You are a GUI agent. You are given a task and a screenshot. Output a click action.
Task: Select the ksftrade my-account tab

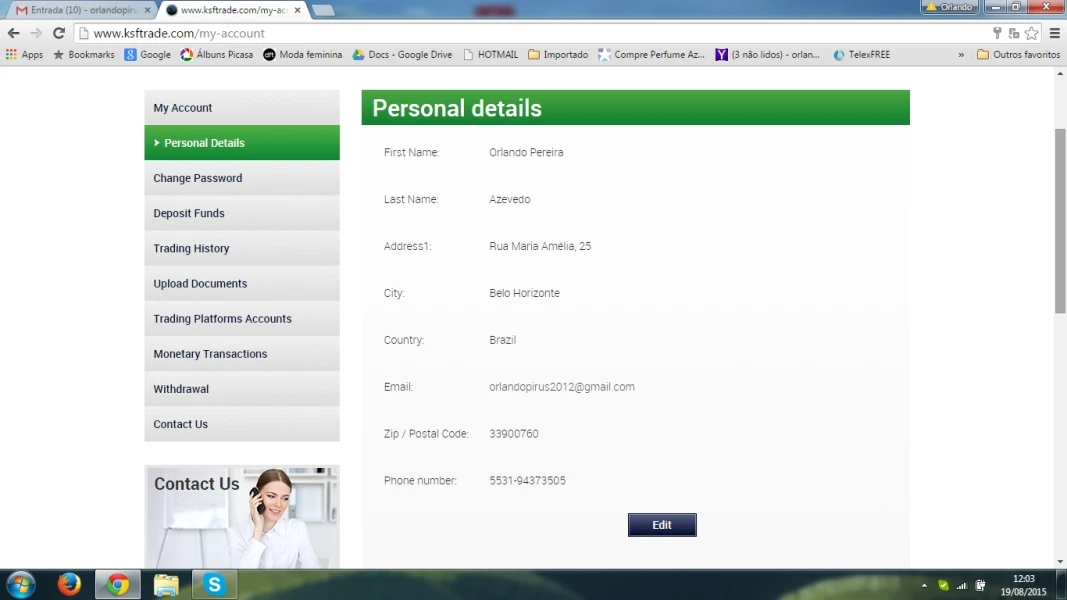pos(233,10)
